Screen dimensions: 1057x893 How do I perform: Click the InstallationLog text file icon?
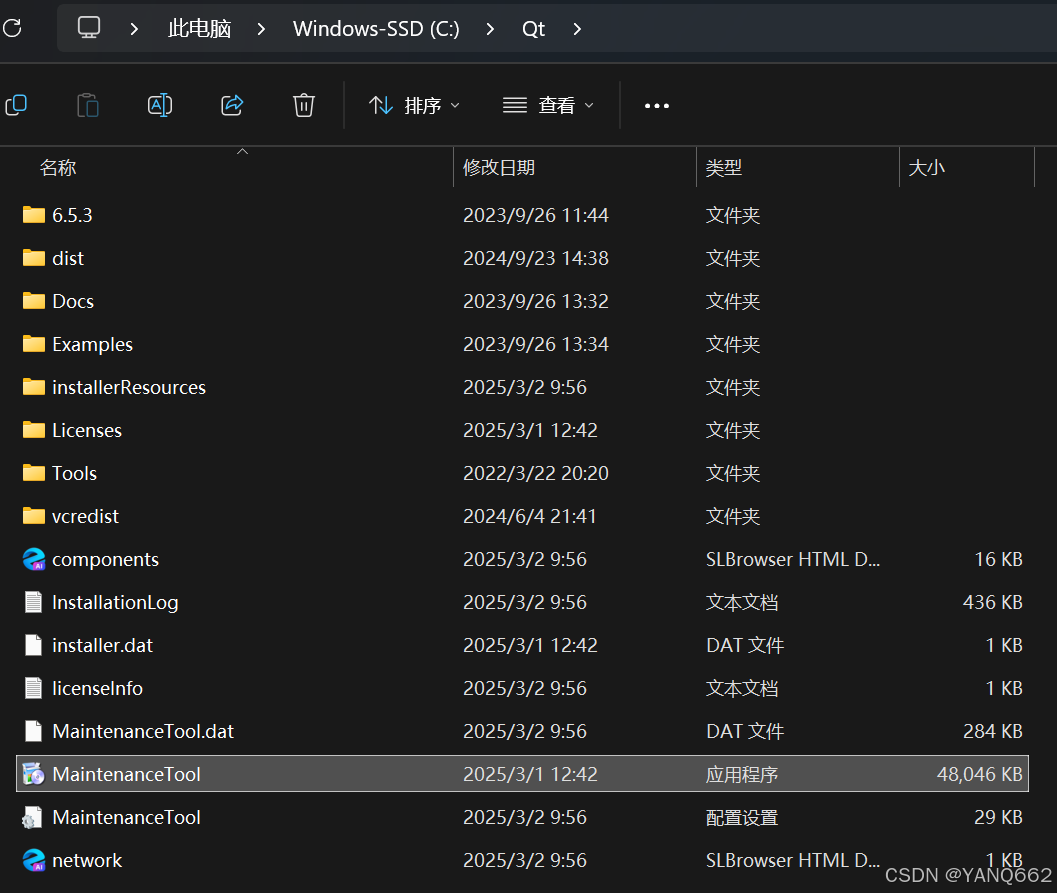34,602
